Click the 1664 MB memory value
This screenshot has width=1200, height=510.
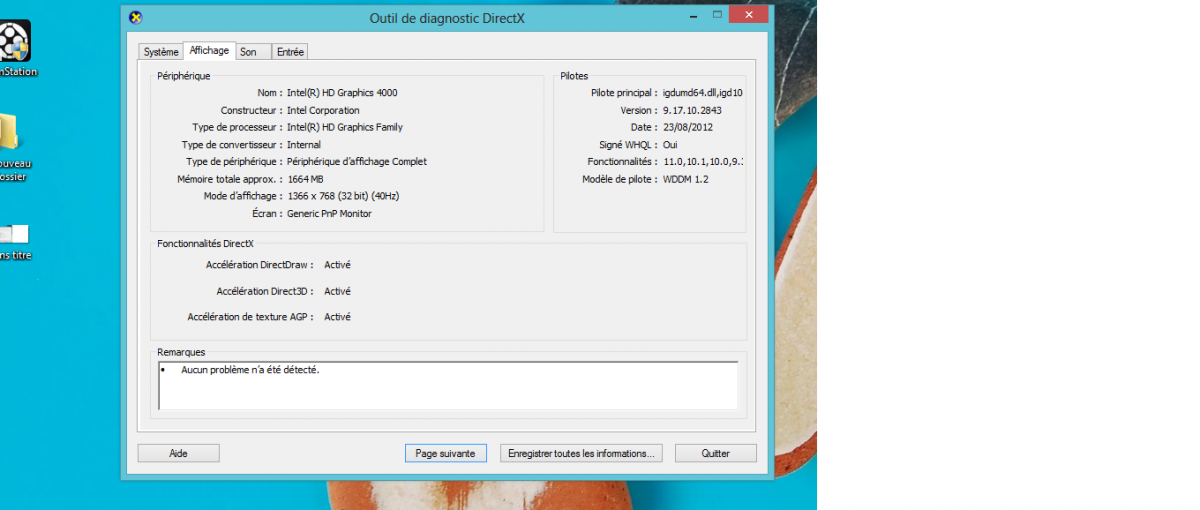305,179
